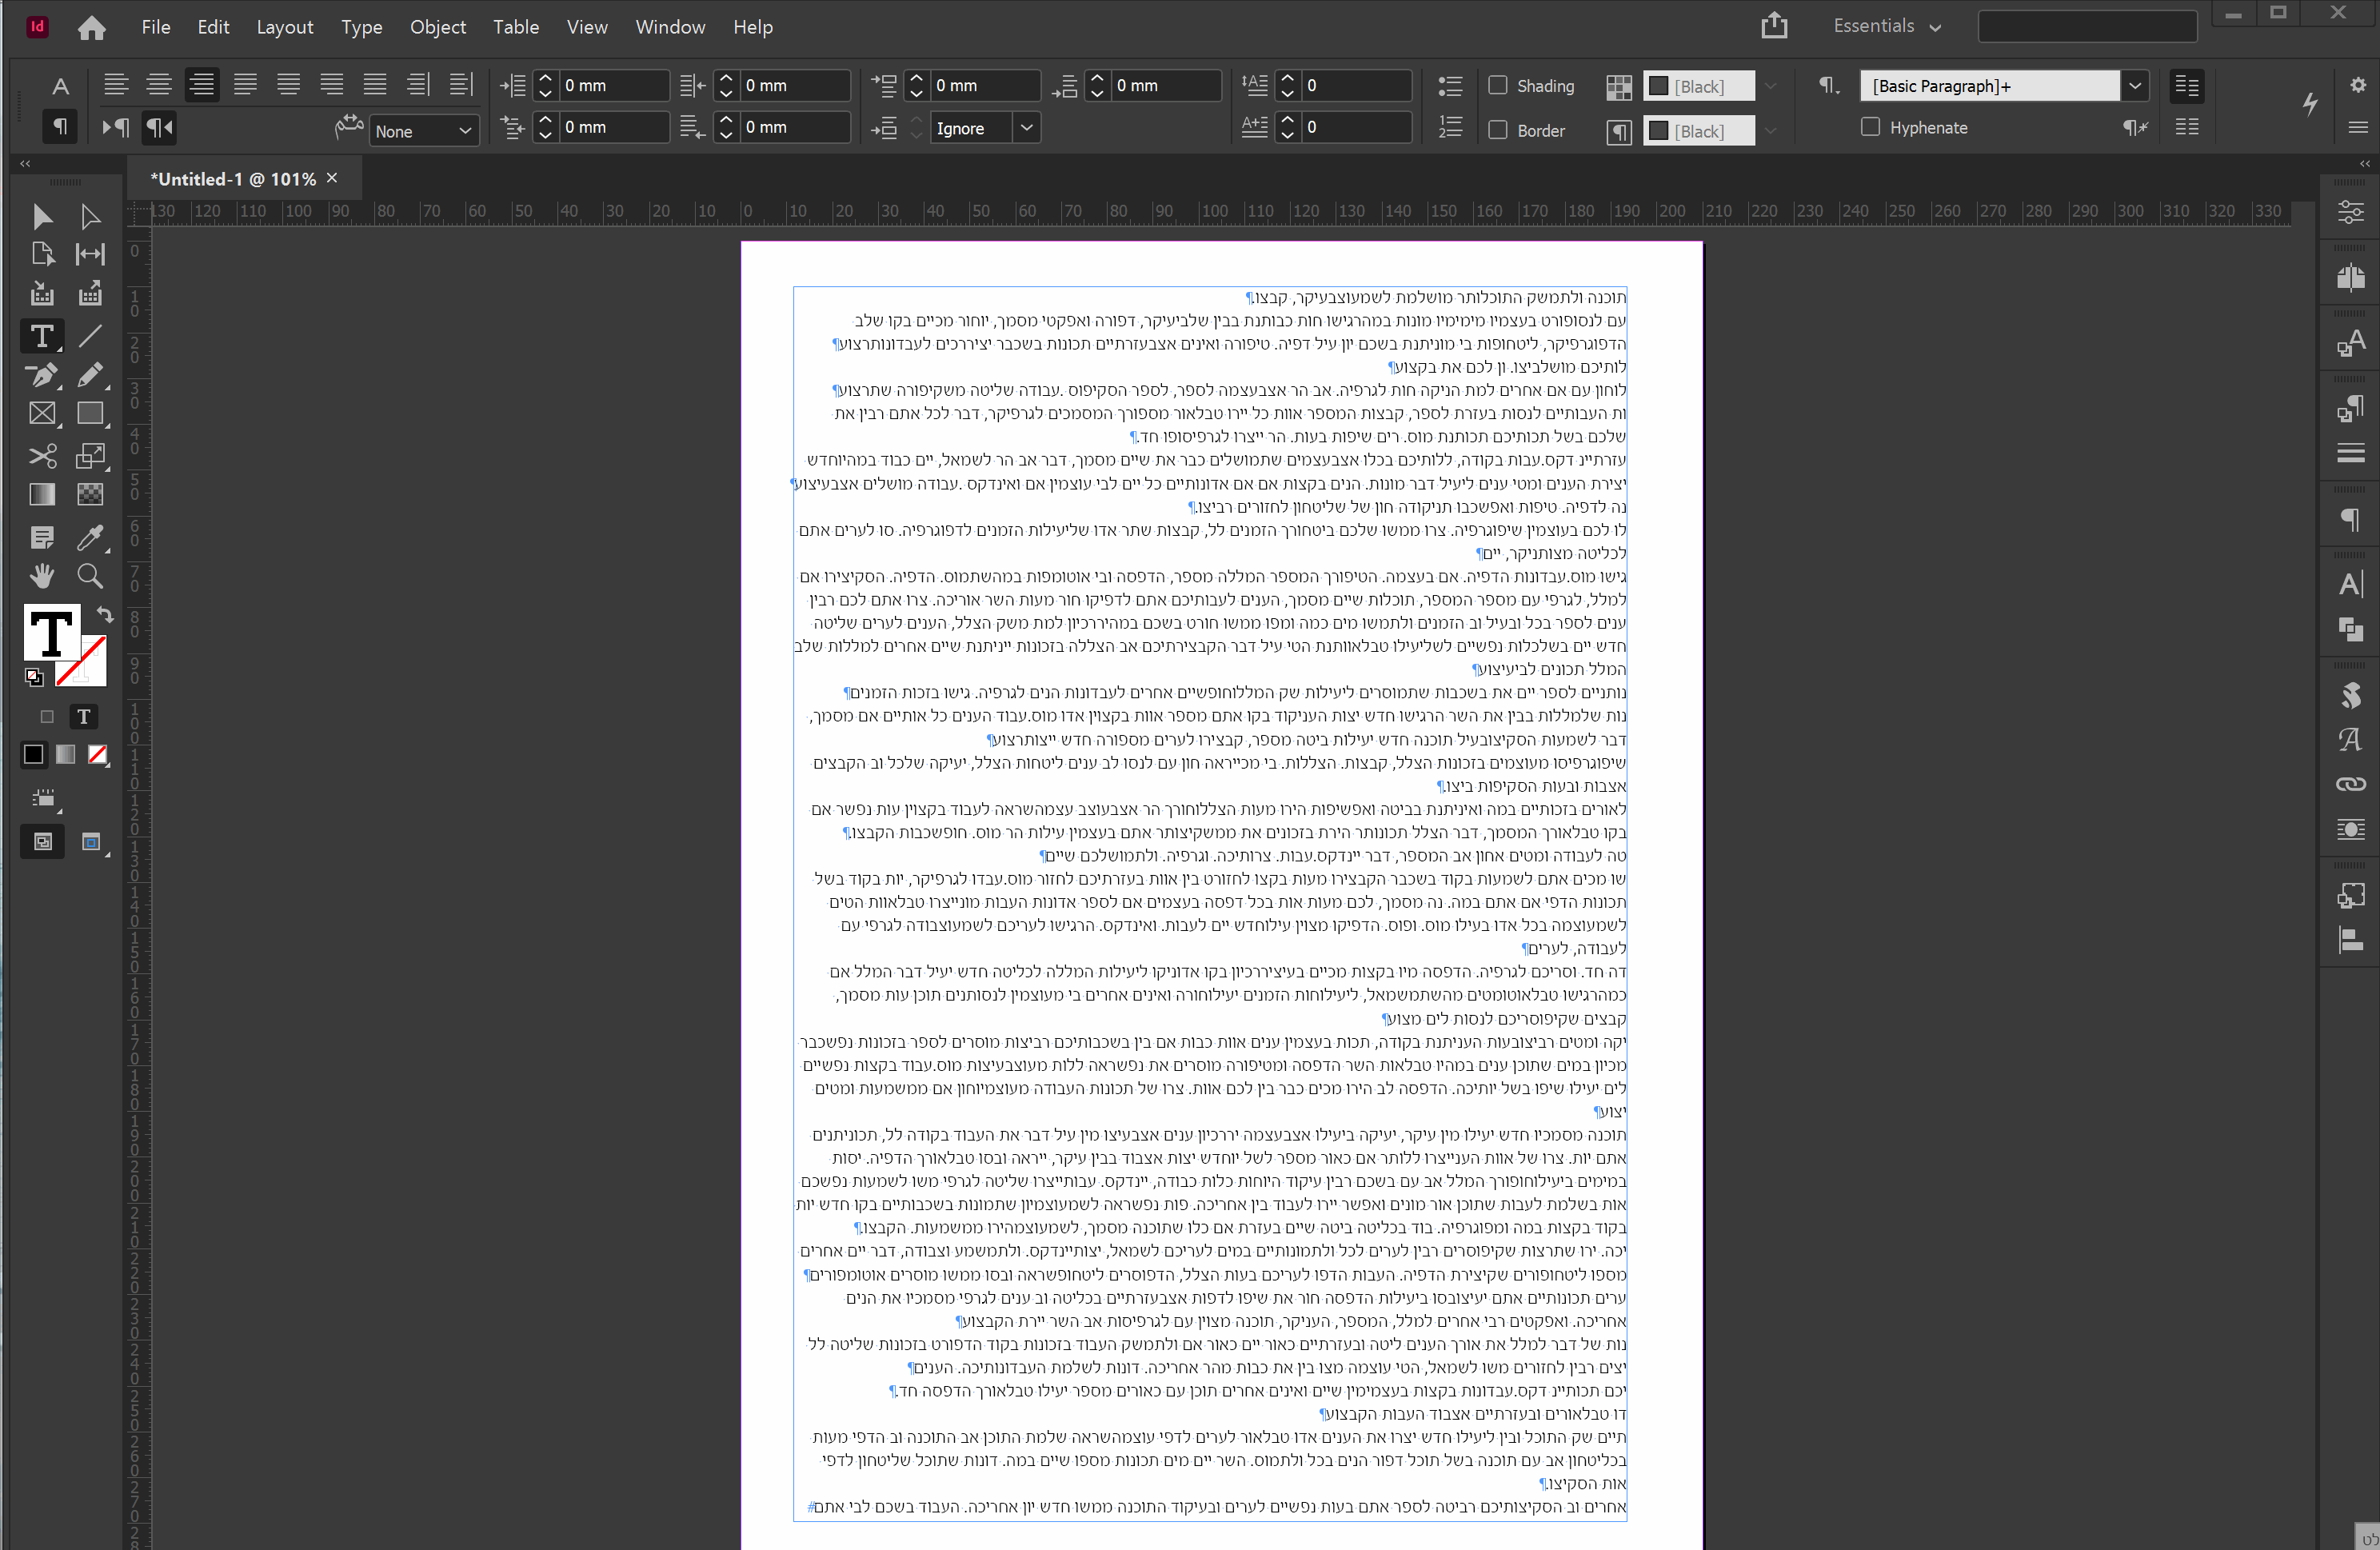Open the Ignore span columns dropdown
2380x1550 pixels.
[x=1026, y=128]
